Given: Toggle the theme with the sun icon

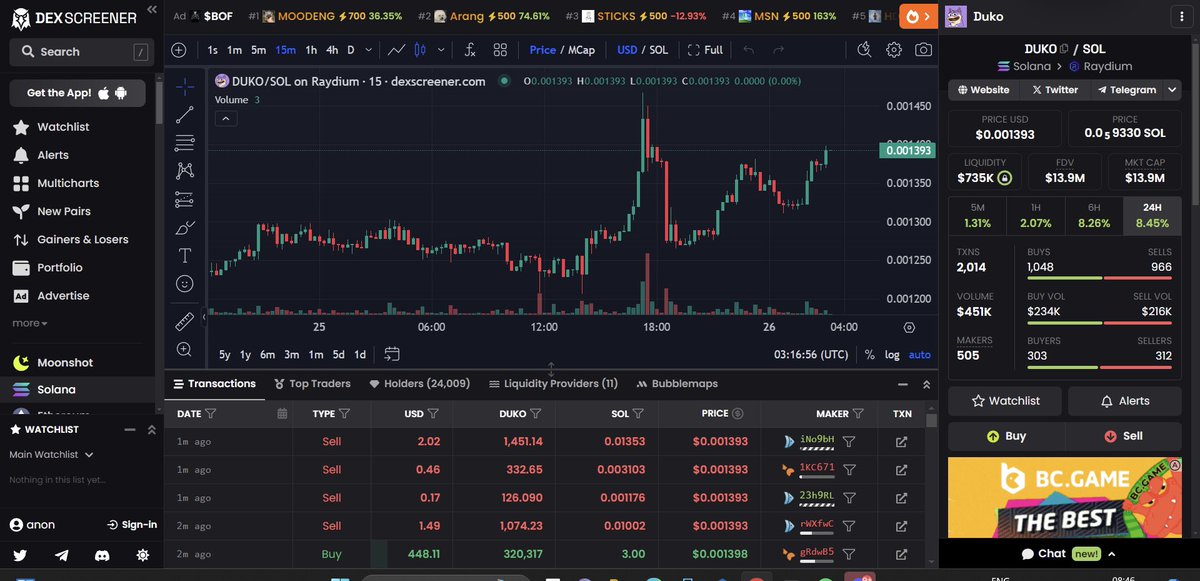Looking at the screenshot, I should pos(143,555).
